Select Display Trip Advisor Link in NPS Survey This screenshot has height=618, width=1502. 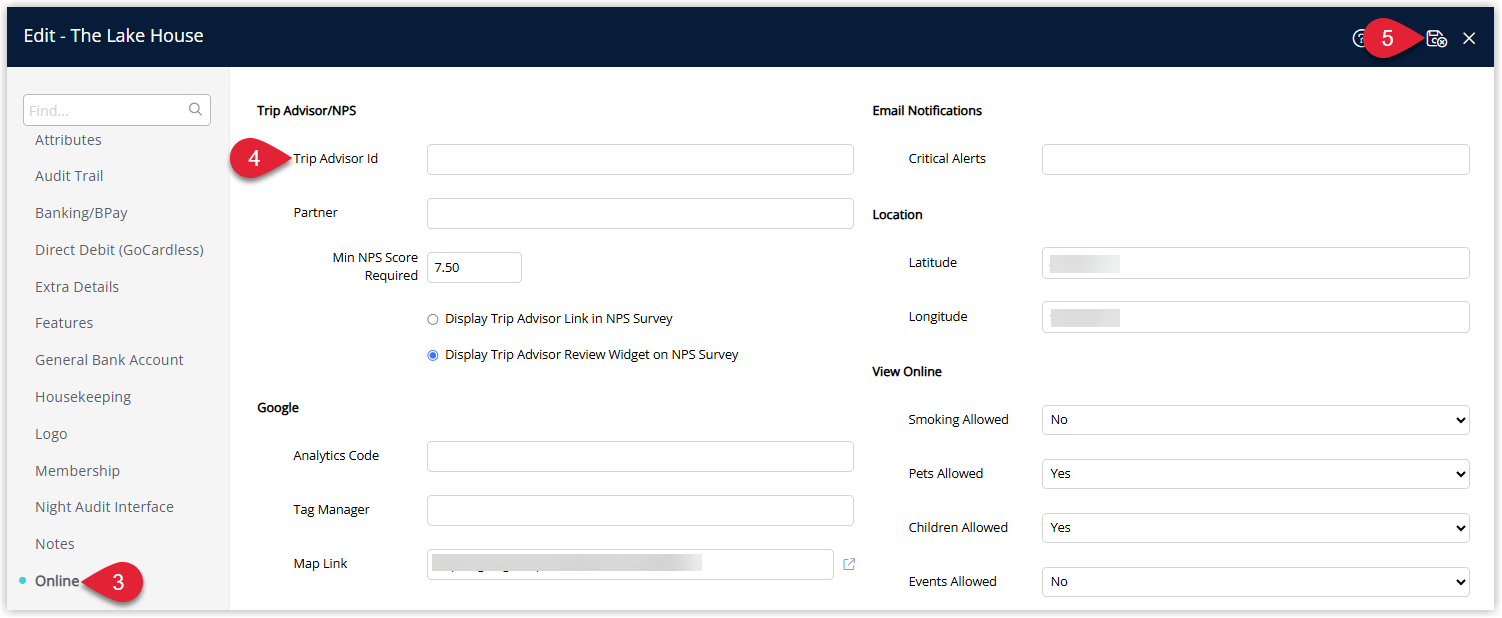[x=433, y=319]
